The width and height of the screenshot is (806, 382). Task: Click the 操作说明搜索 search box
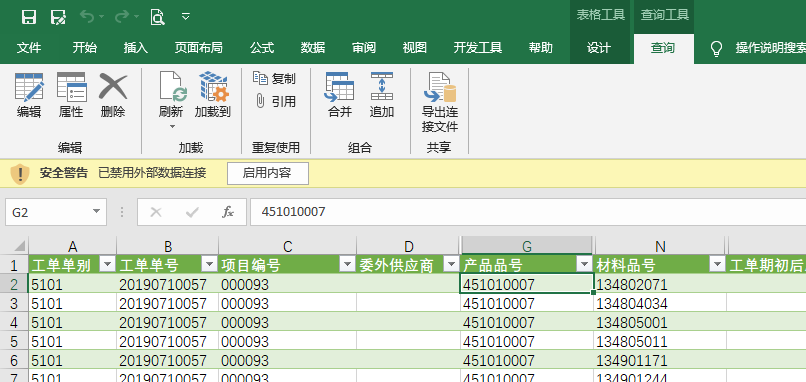[x=770, y=48]
